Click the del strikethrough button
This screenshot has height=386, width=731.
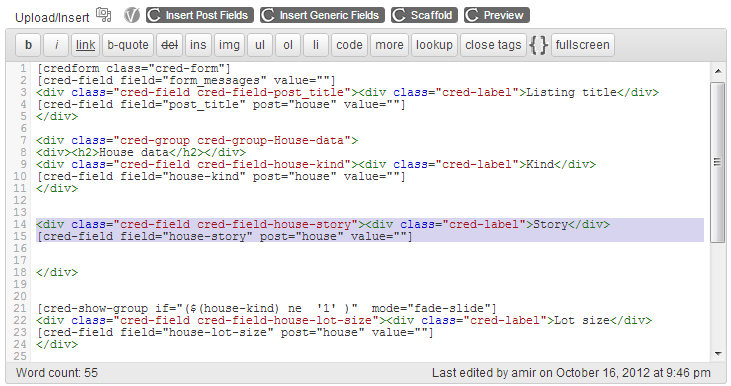[169, 45]
